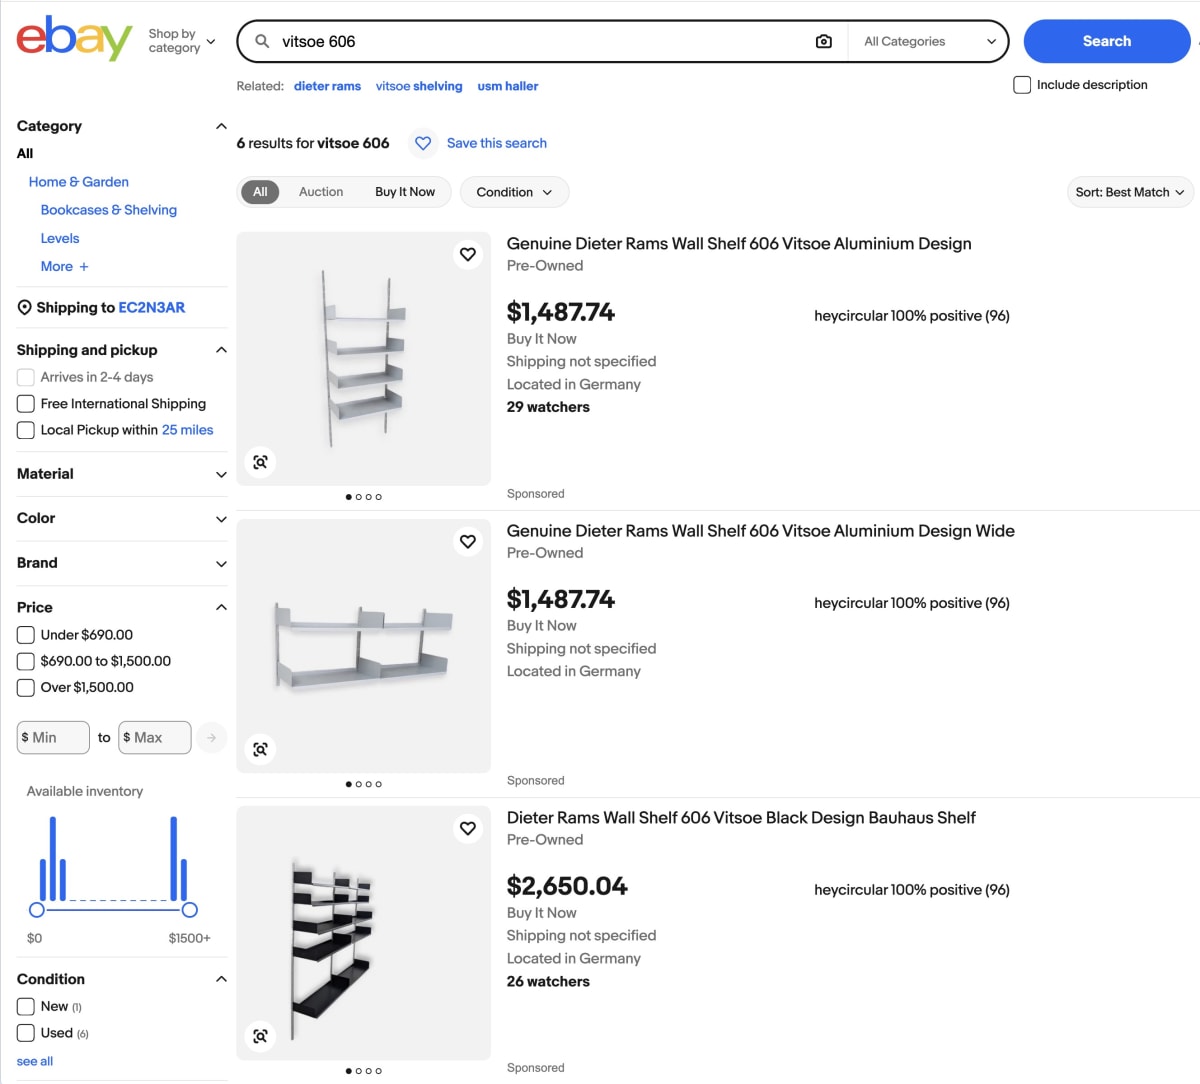Add the Aluminium Design Wide shelf to watchlist with the heart
Image resolution: width=1200 pixels, height=1084 pixels.
tap(468, 541)
